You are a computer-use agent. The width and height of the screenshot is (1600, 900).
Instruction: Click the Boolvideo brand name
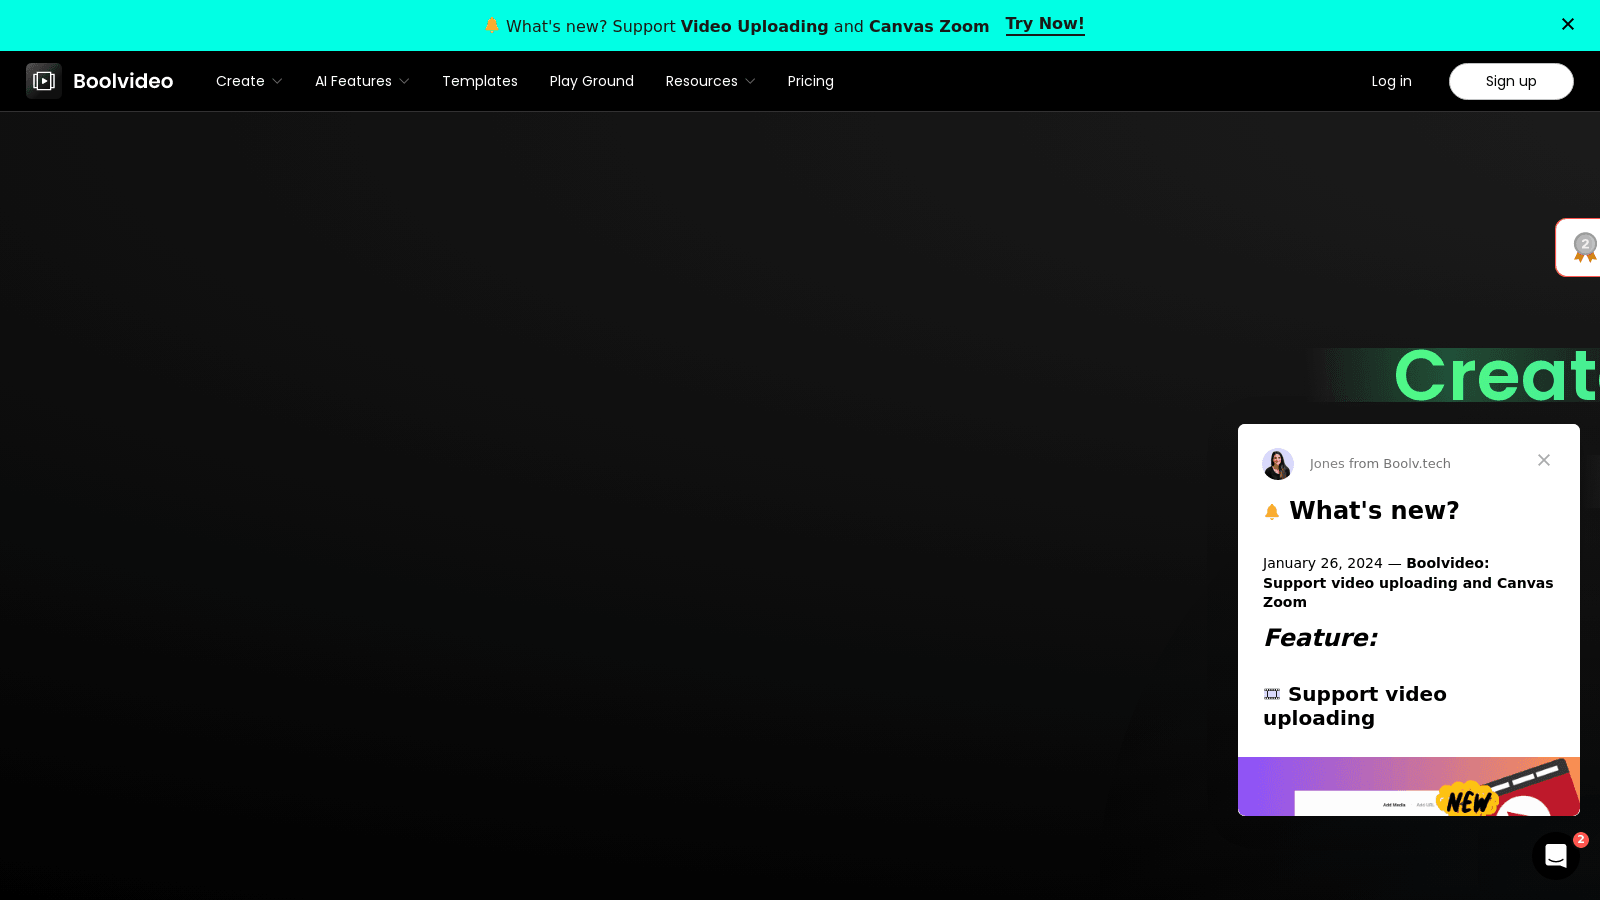click(123, 81)
